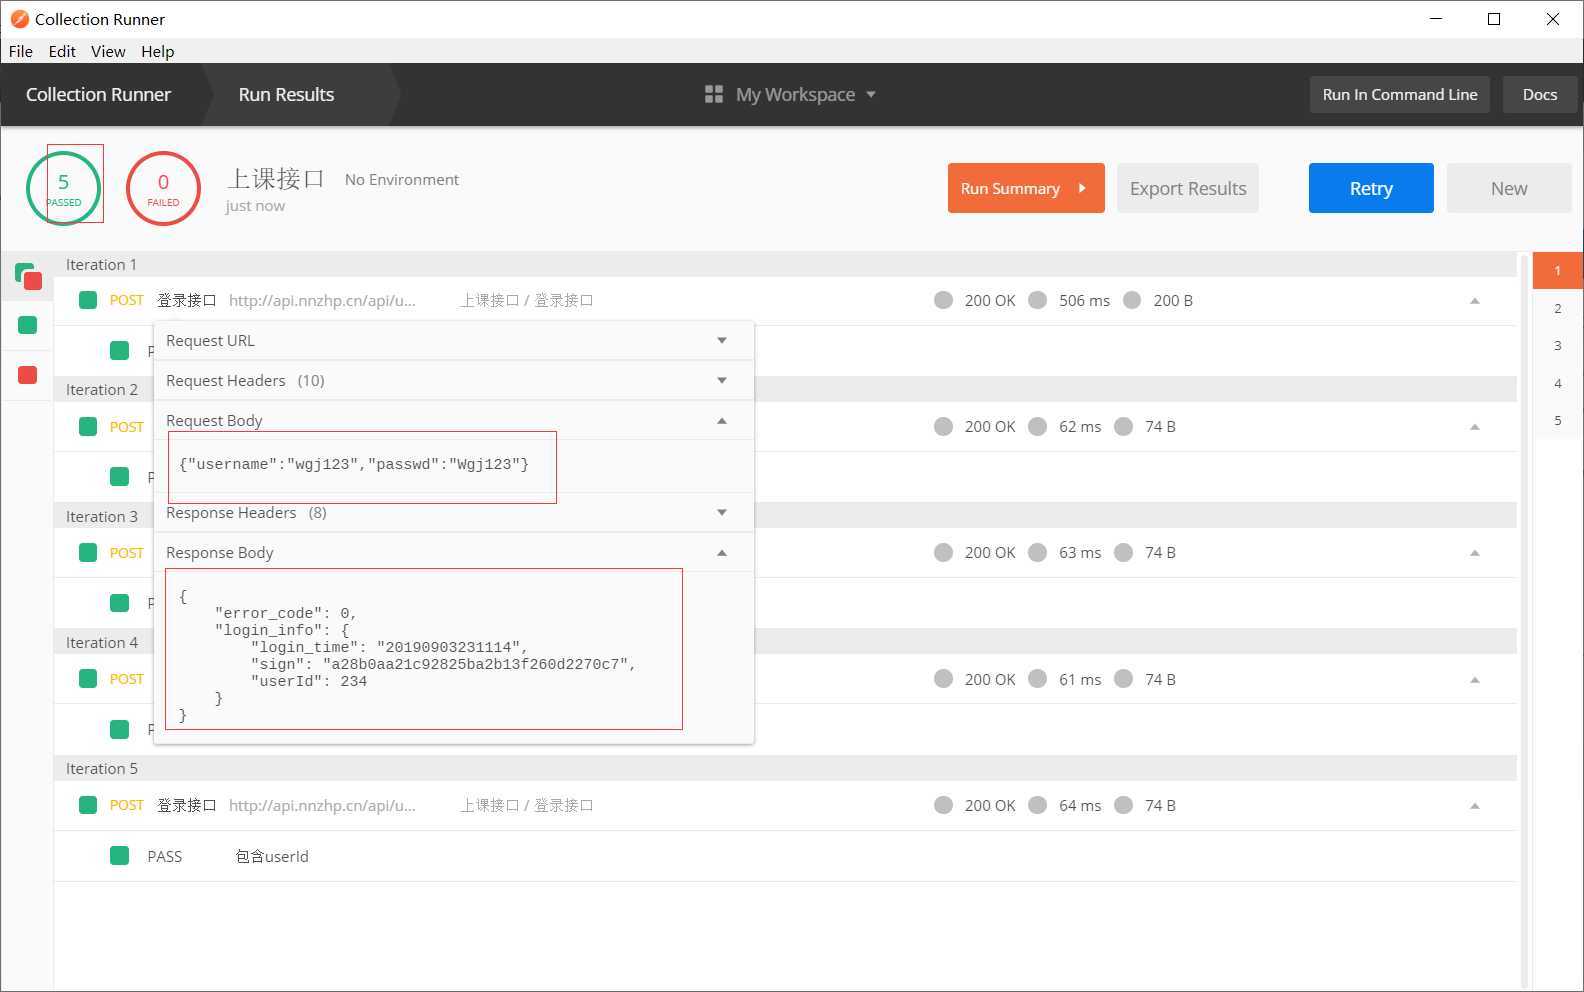This screenshot has width=1584, height=992.
Task: Show all results filter icon
Action: point(28,276)
